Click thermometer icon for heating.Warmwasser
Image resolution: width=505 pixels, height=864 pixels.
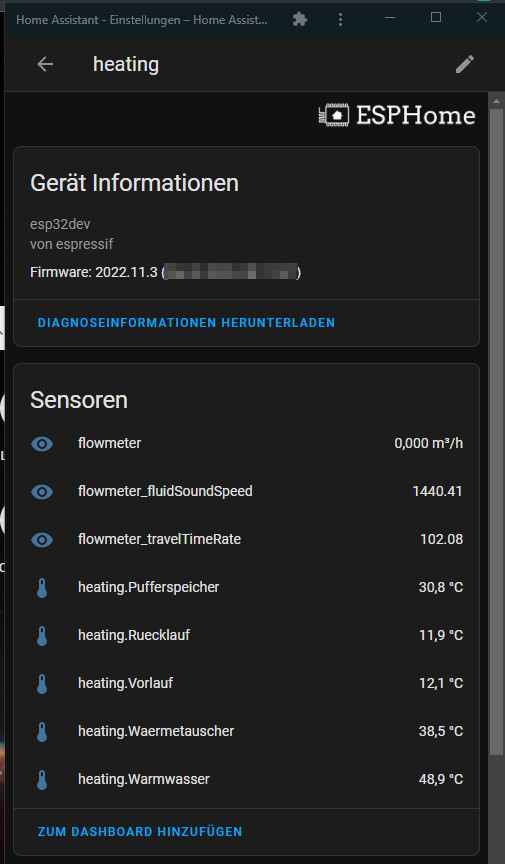pos(42,780)
